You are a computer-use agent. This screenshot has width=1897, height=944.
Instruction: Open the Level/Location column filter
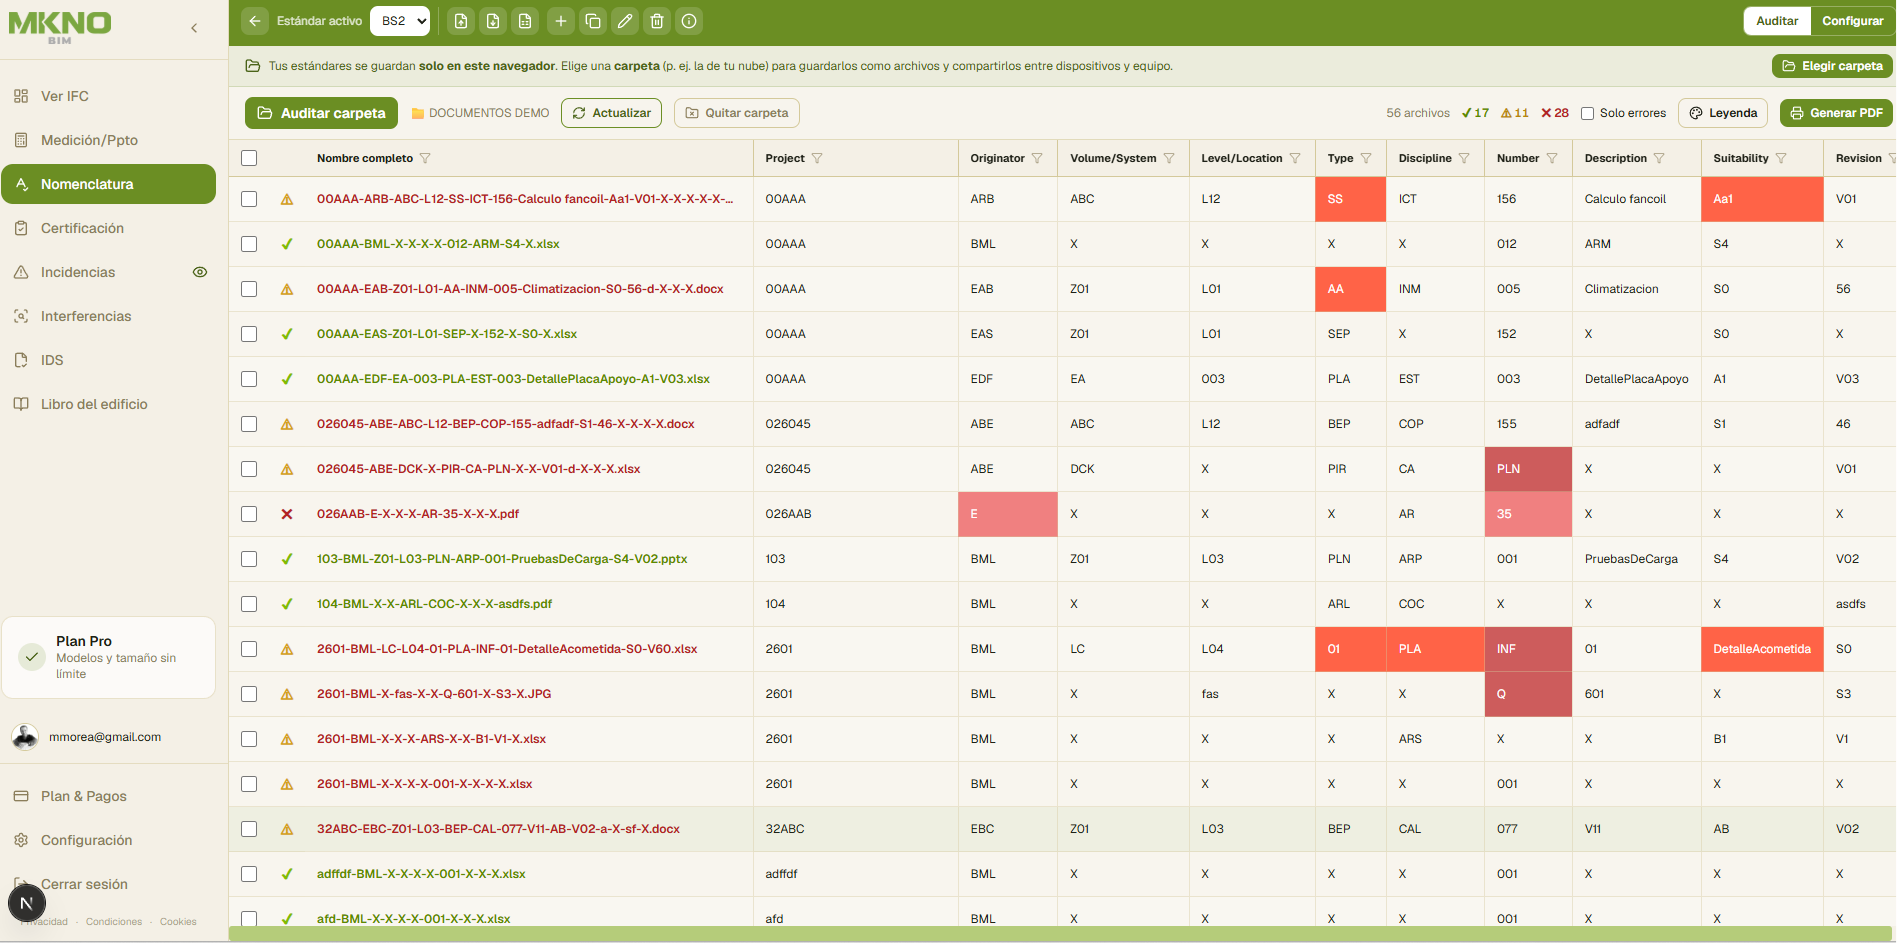[1295, 158]
